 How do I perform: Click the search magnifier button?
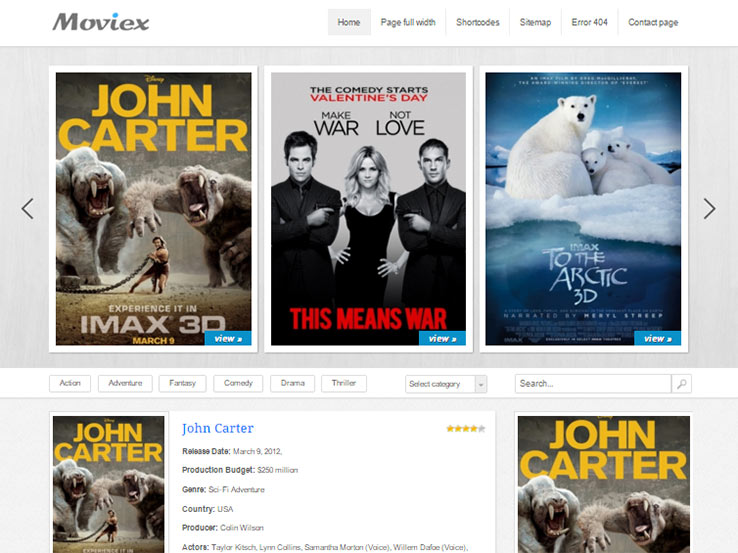click(681, 384)
